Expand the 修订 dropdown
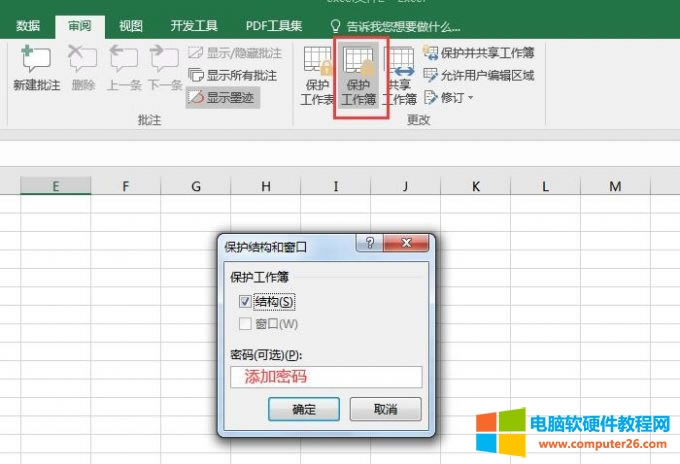Image resolution: width=680 pixels, height=464 pixels. 449,97
